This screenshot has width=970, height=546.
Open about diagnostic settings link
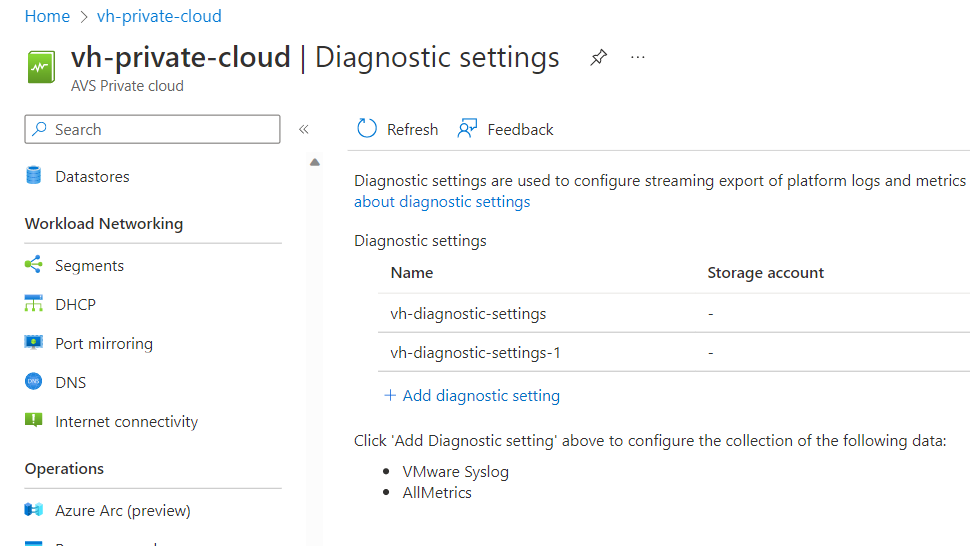click(442, 202)
